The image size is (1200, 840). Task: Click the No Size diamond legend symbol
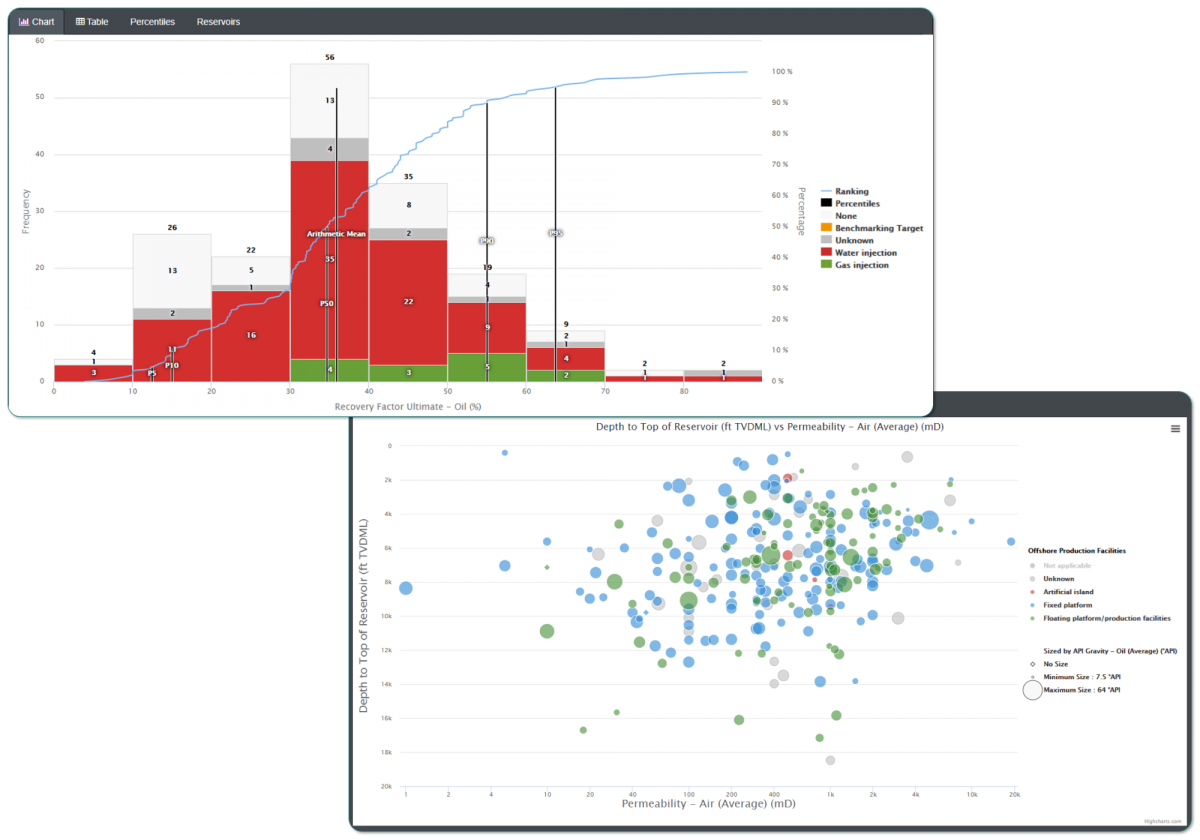pos(1032,663)
